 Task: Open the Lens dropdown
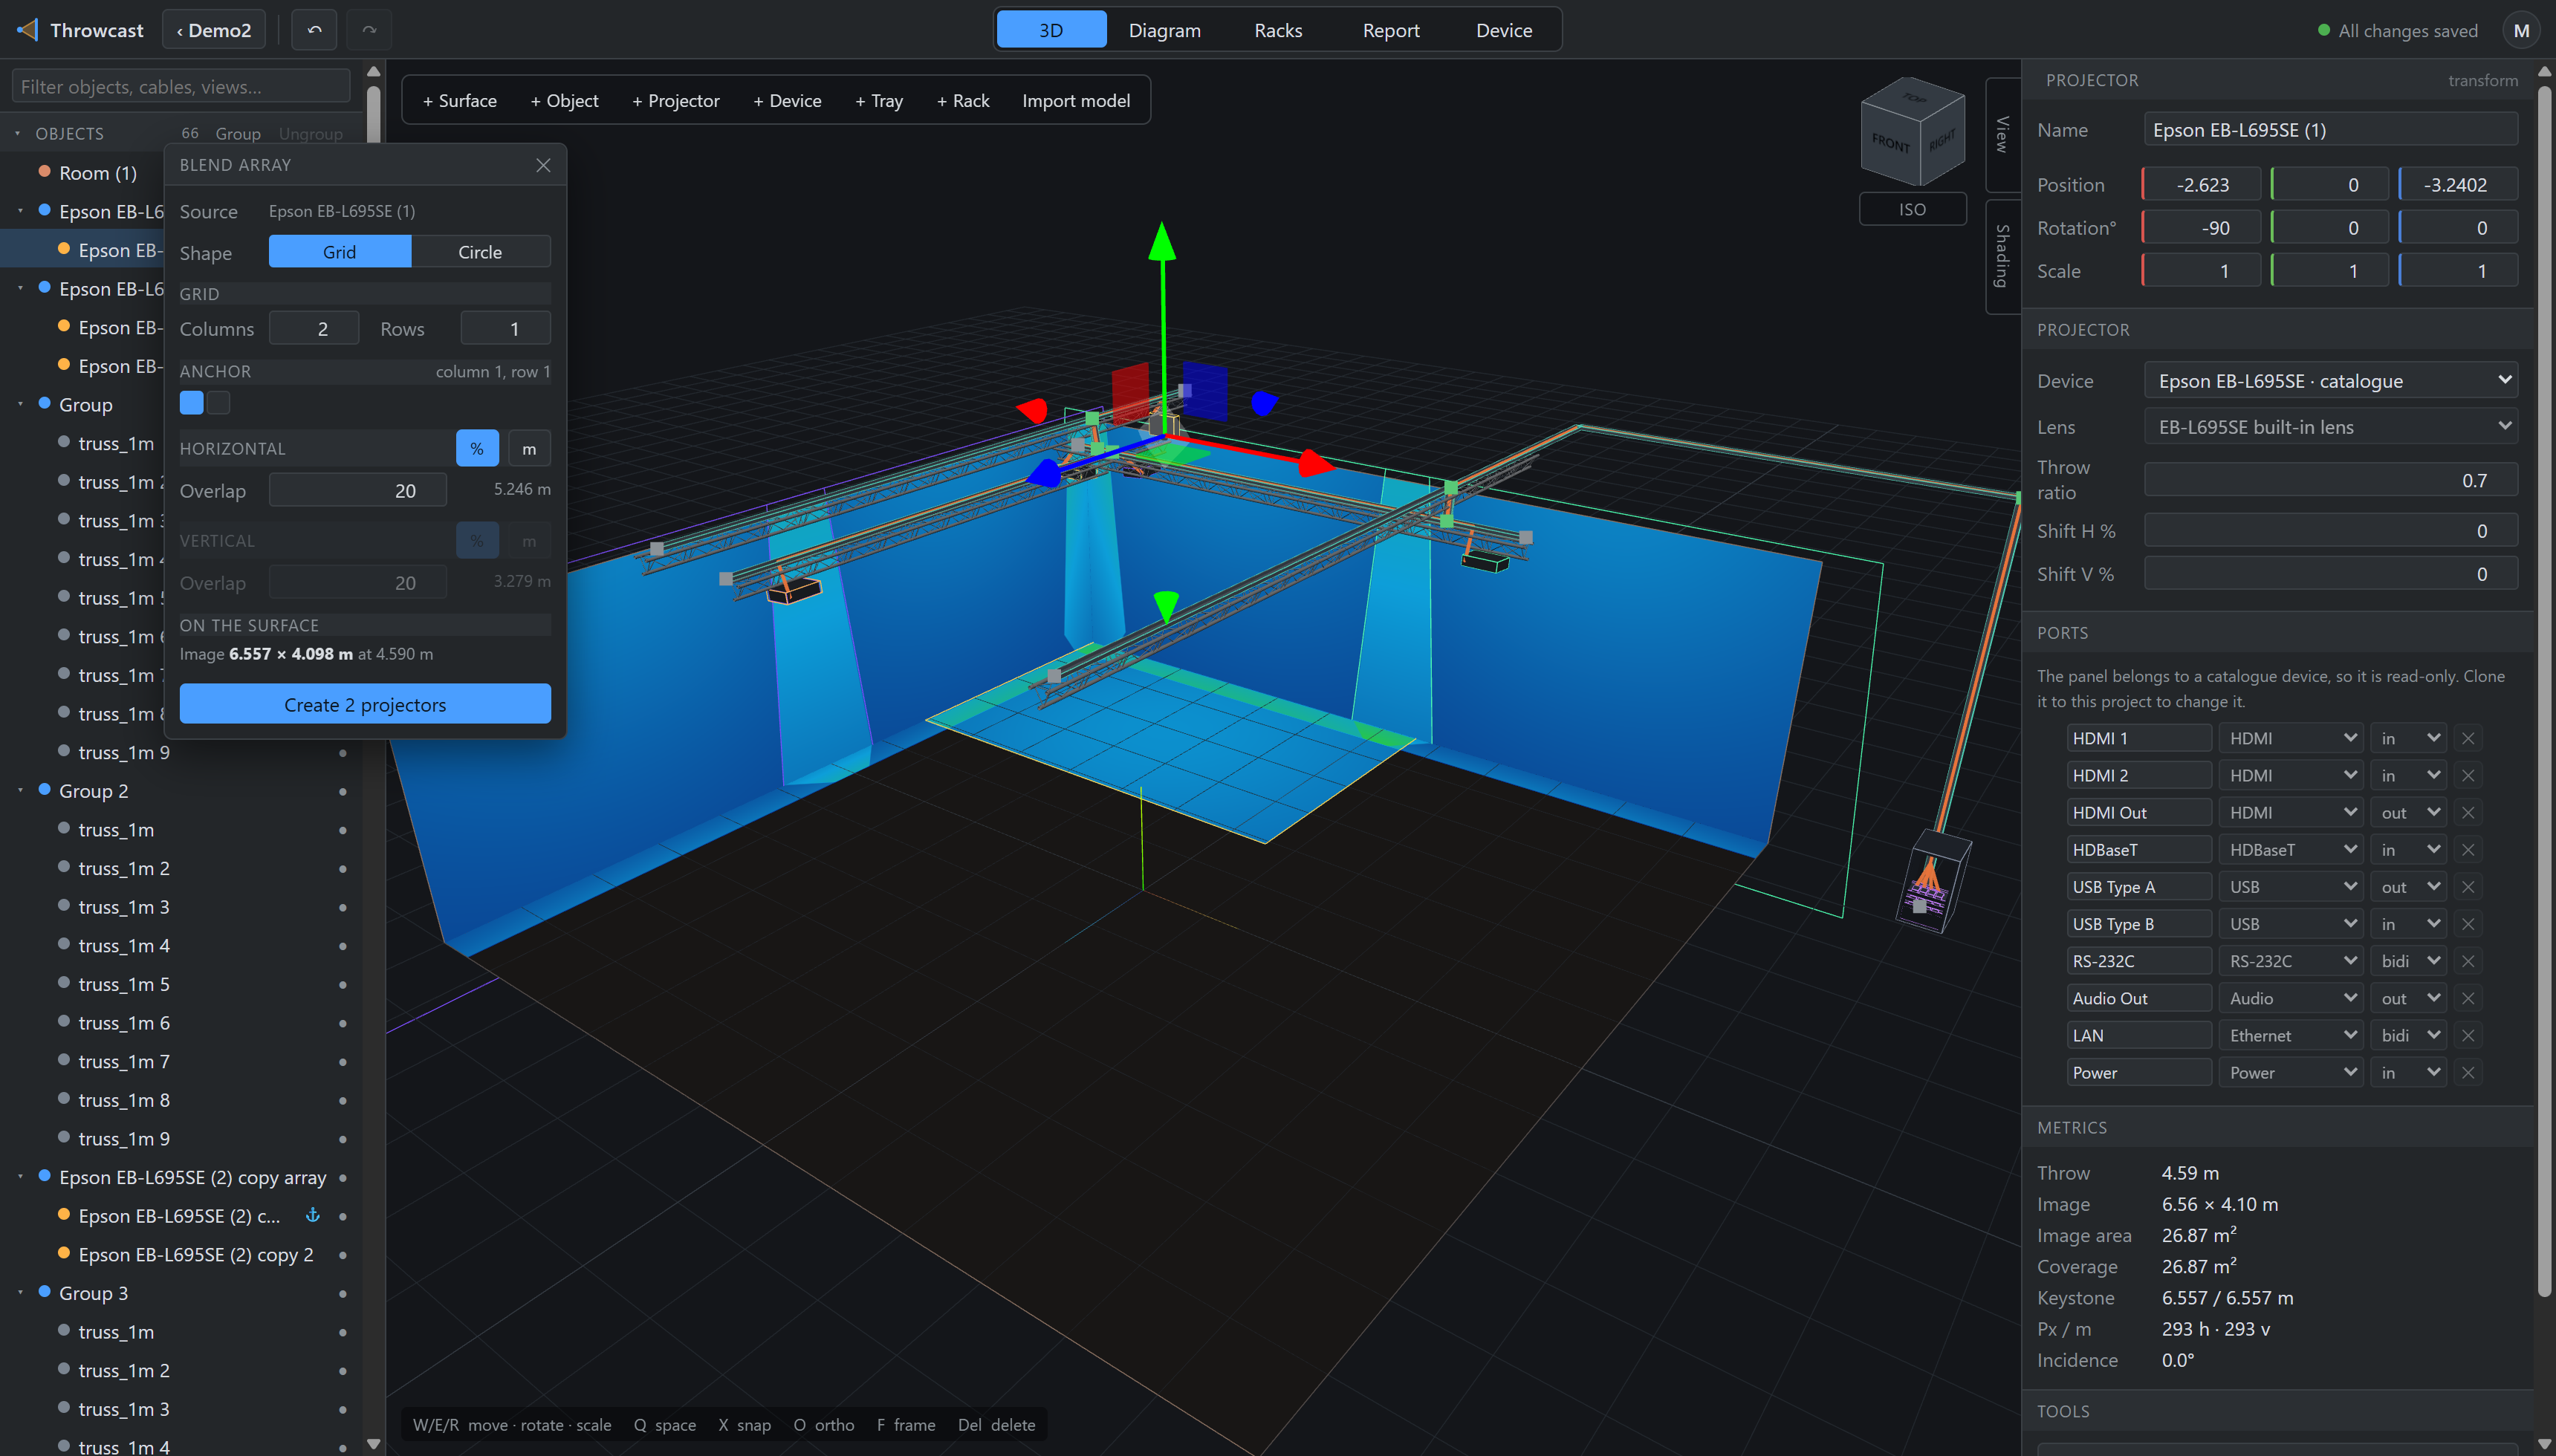click(x=2330, y=426)
